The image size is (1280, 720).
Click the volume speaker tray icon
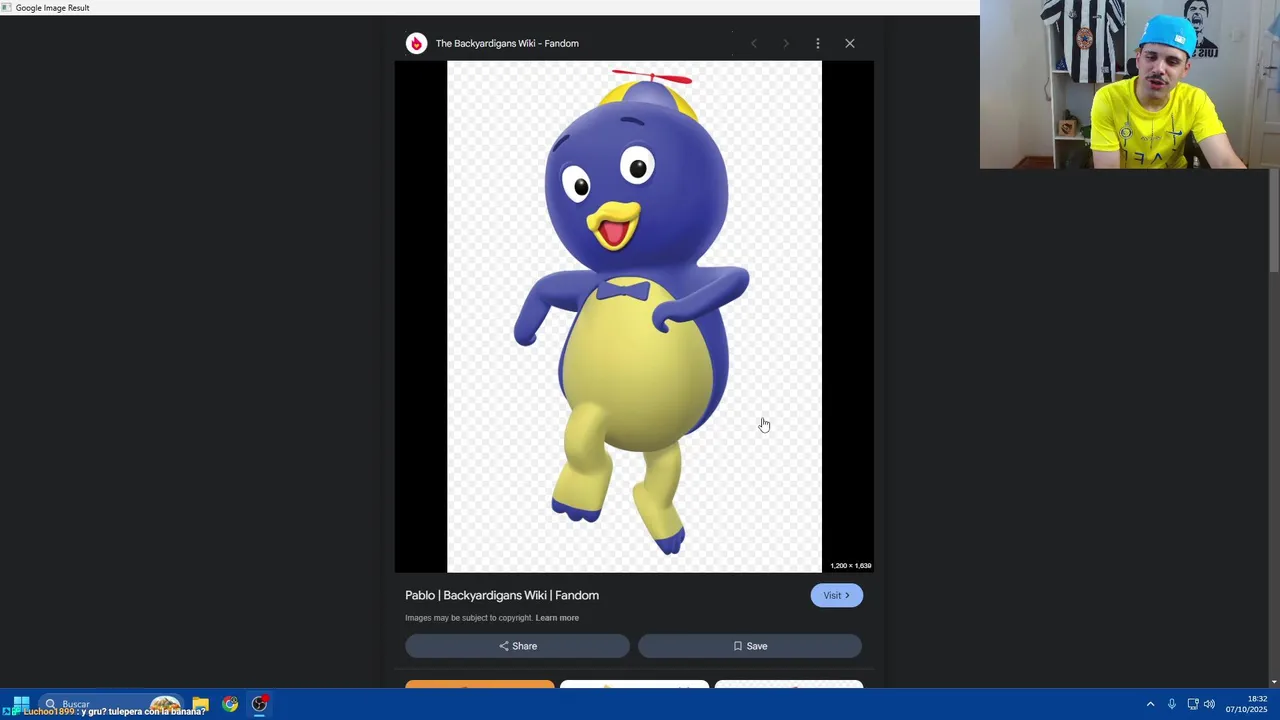[1209, 704]
